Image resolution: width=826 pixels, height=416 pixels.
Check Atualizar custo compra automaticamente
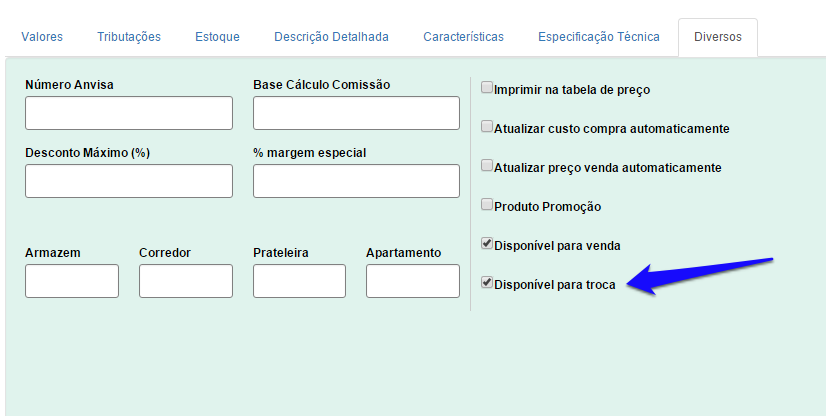click(x=487, y=127)
